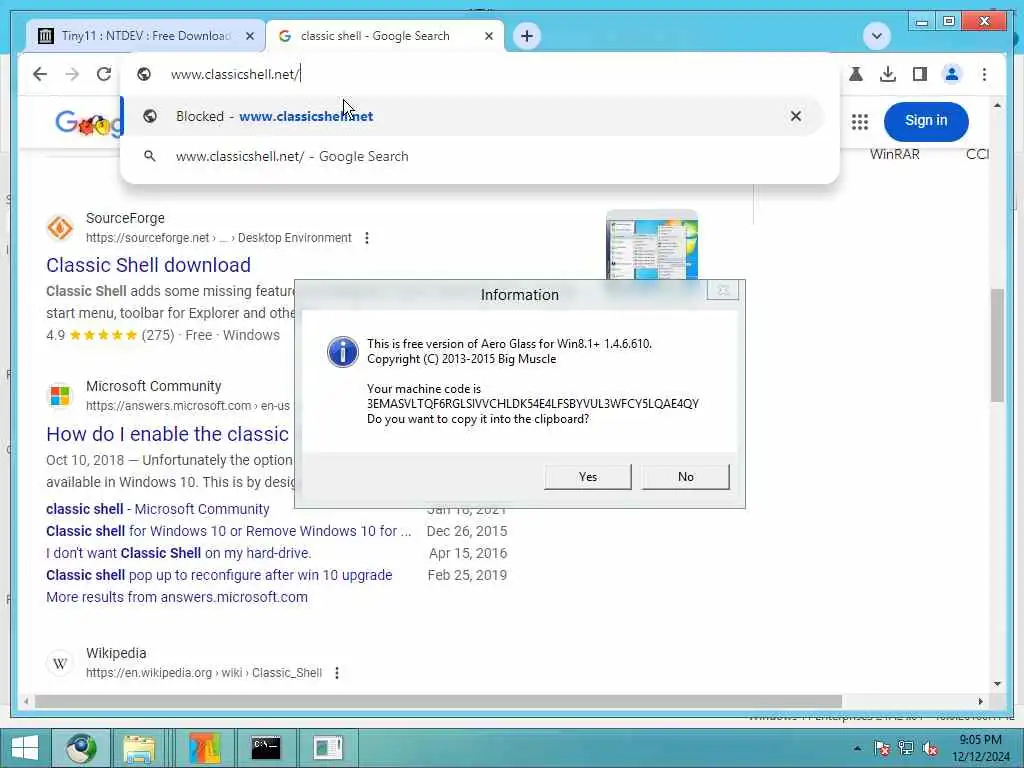Toggle the side panel icon
This screenshot has height=768, width=1024.
[x=920, y=74]
